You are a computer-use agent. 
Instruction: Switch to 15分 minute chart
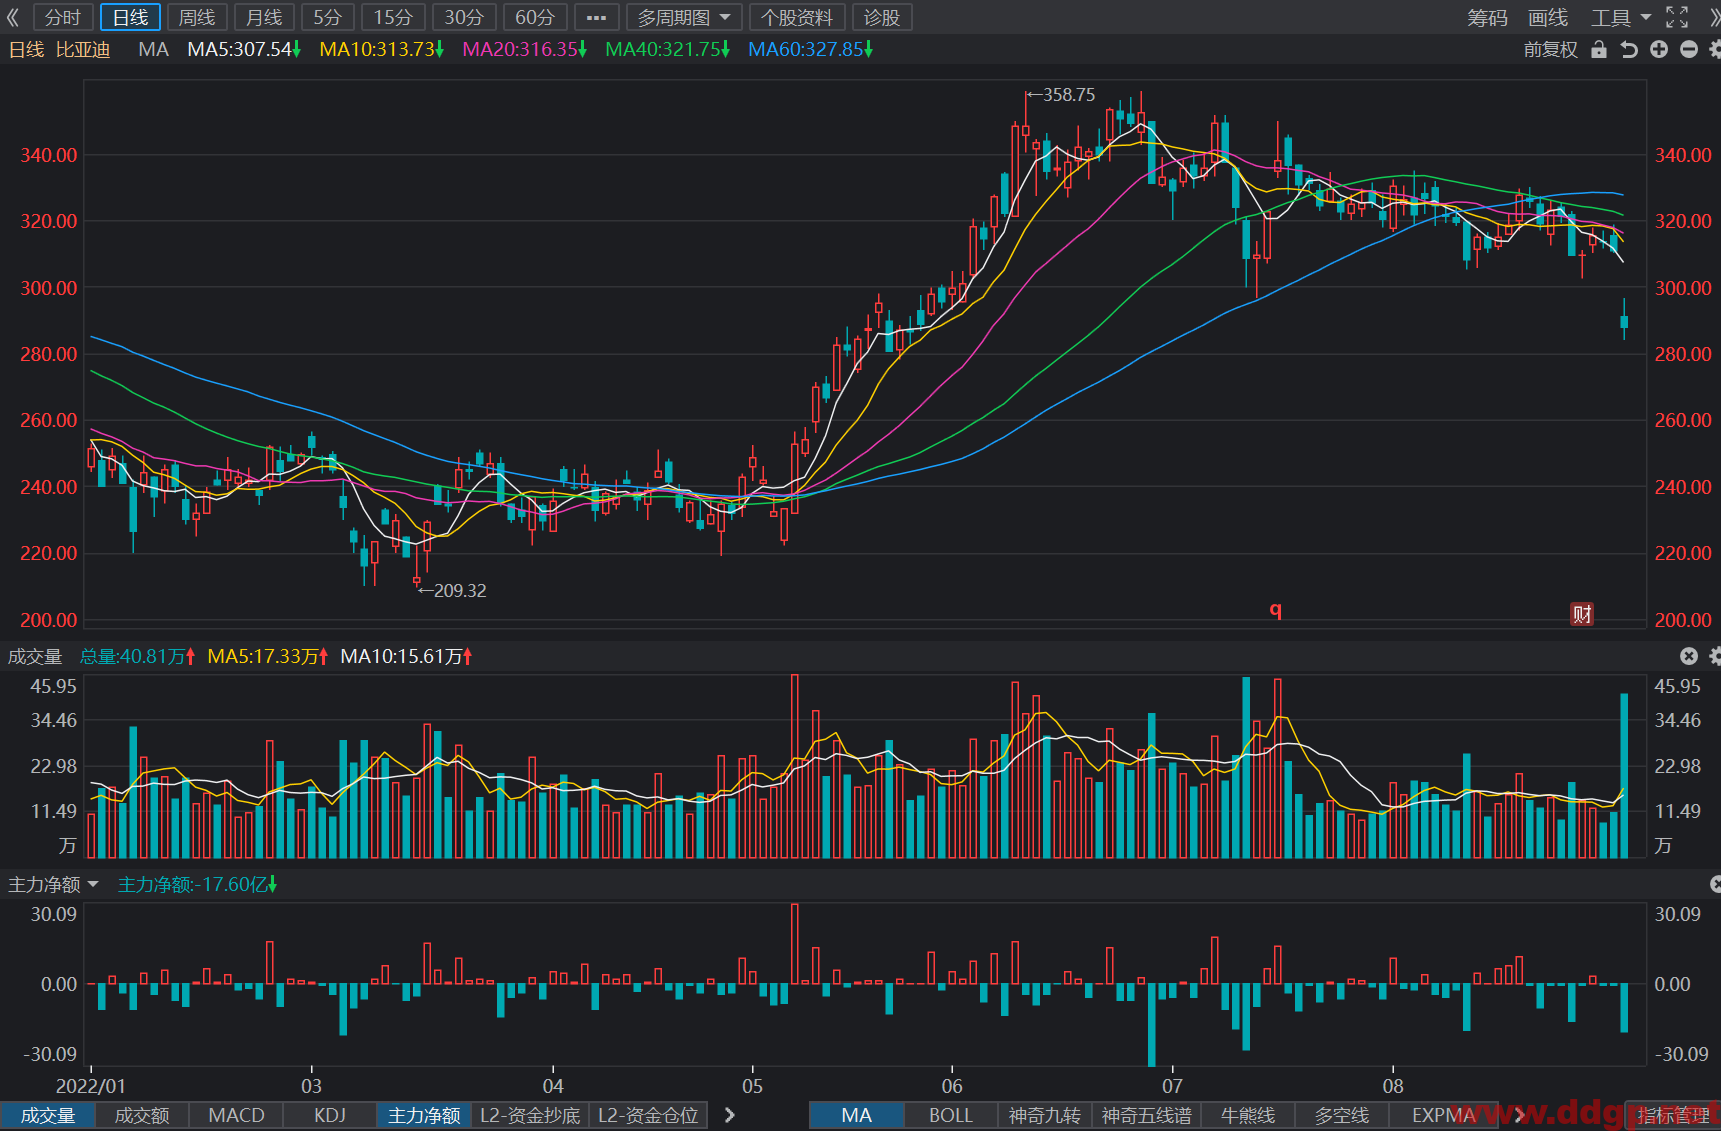pyautogui.click(x=393, y=17)
